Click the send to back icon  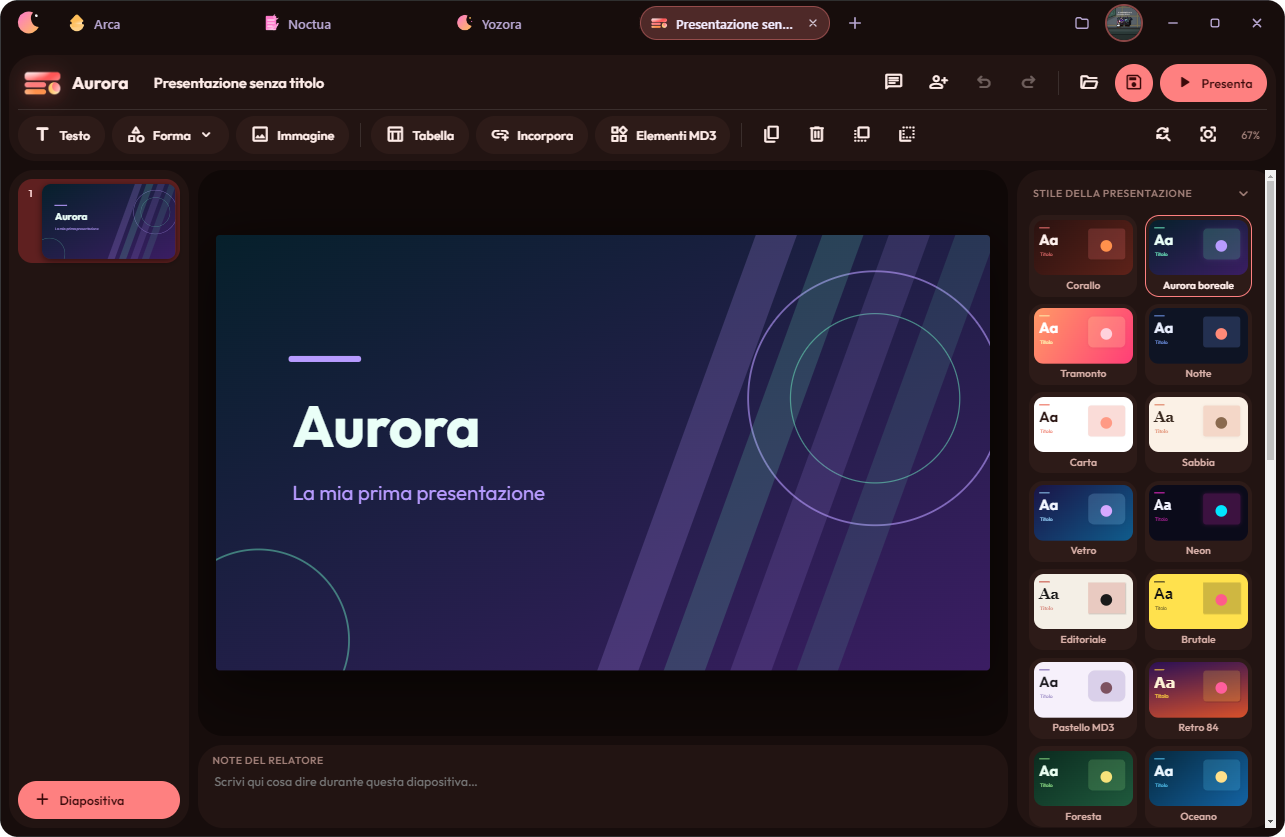(x=907, y=134)
